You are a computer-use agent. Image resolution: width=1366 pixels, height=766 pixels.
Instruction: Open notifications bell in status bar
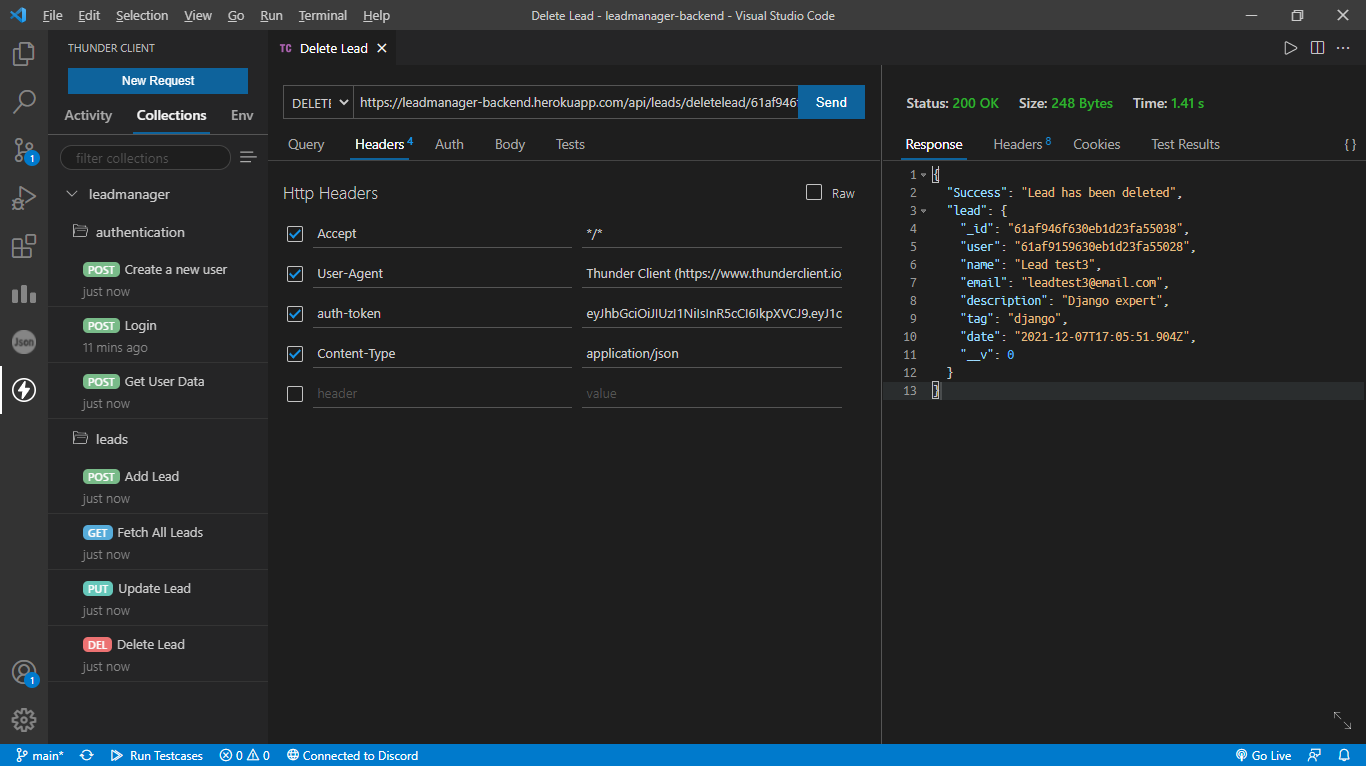(x=1344, y=756)
